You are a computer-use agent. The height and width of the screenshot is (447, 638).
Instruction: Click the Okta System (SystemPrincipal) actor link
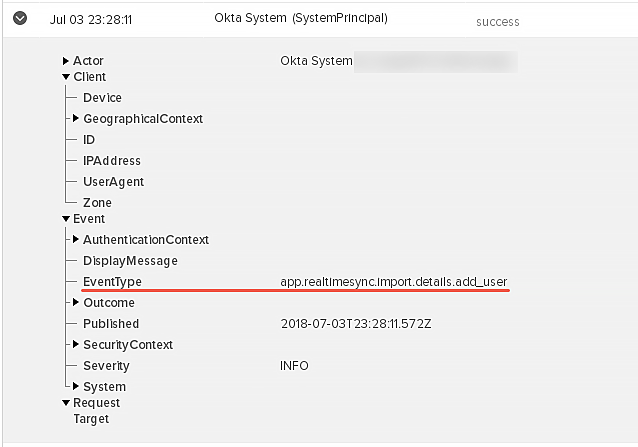click(x=301, y=18)
